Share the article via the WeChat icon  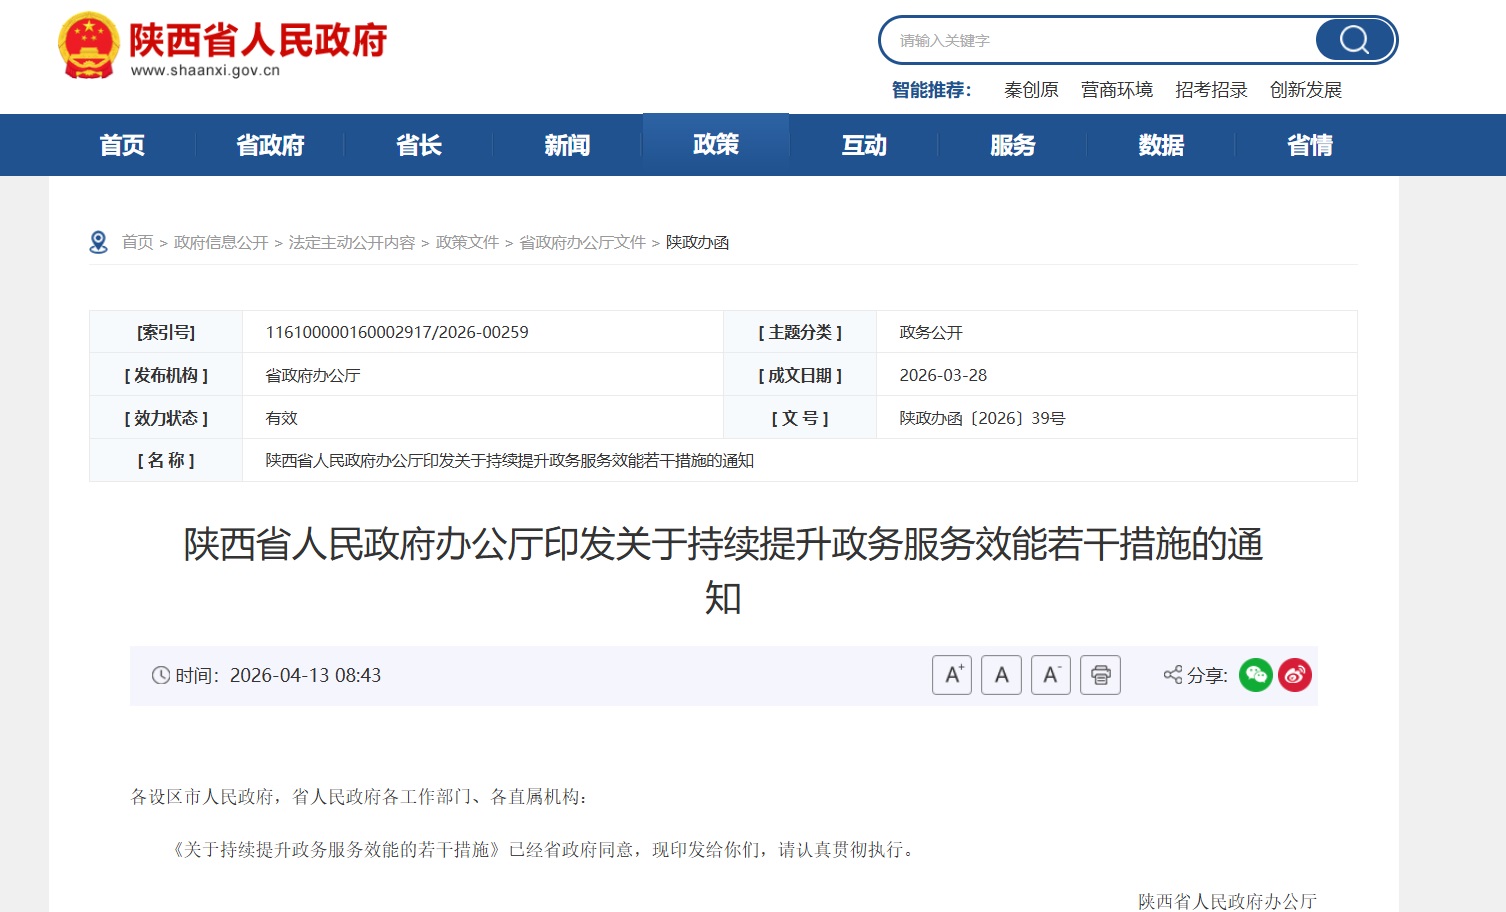1255,675
